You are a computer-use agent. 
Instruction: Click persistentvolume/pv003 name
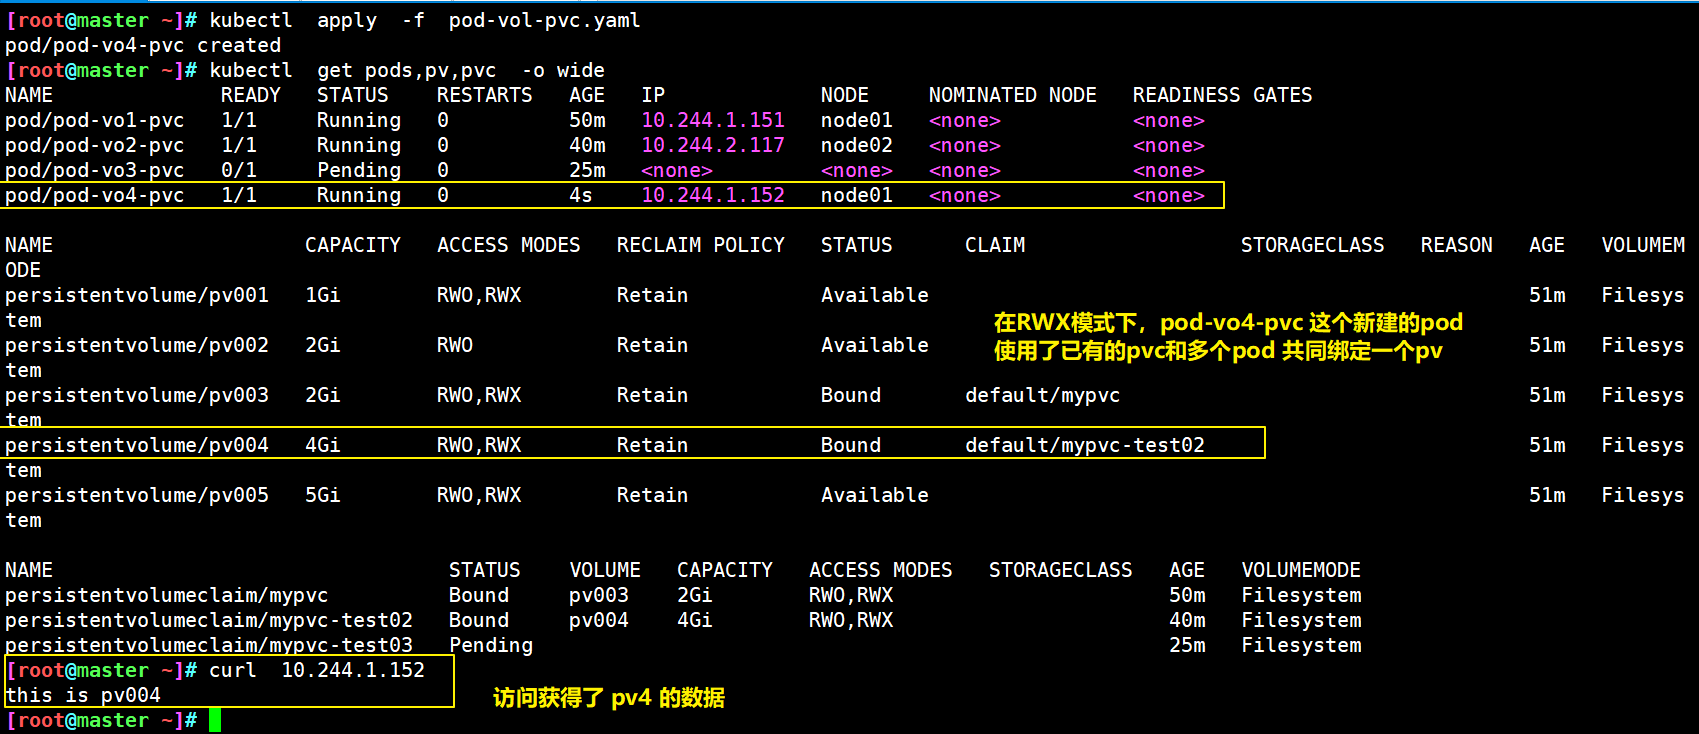click(x=137, y=395)
